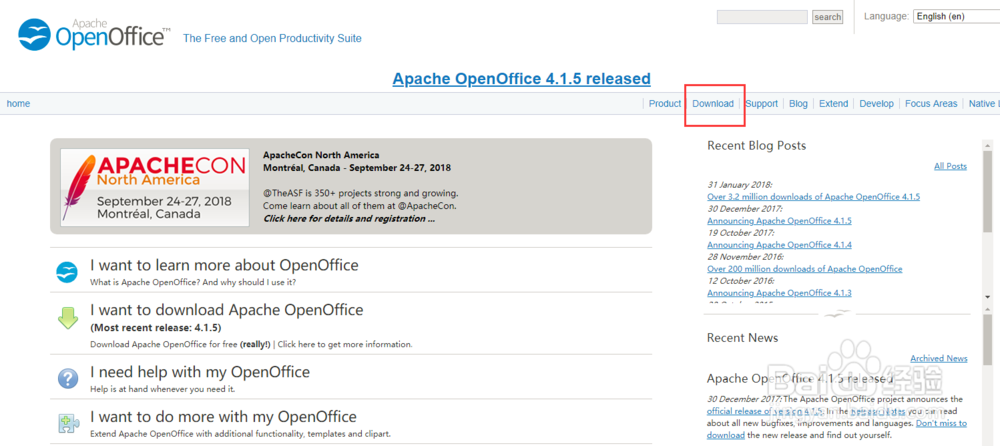Image resolution: width=1000 pixels, height=446 pixels.
Task: Open the Download navigation menu item
Action: pos(713,104)
